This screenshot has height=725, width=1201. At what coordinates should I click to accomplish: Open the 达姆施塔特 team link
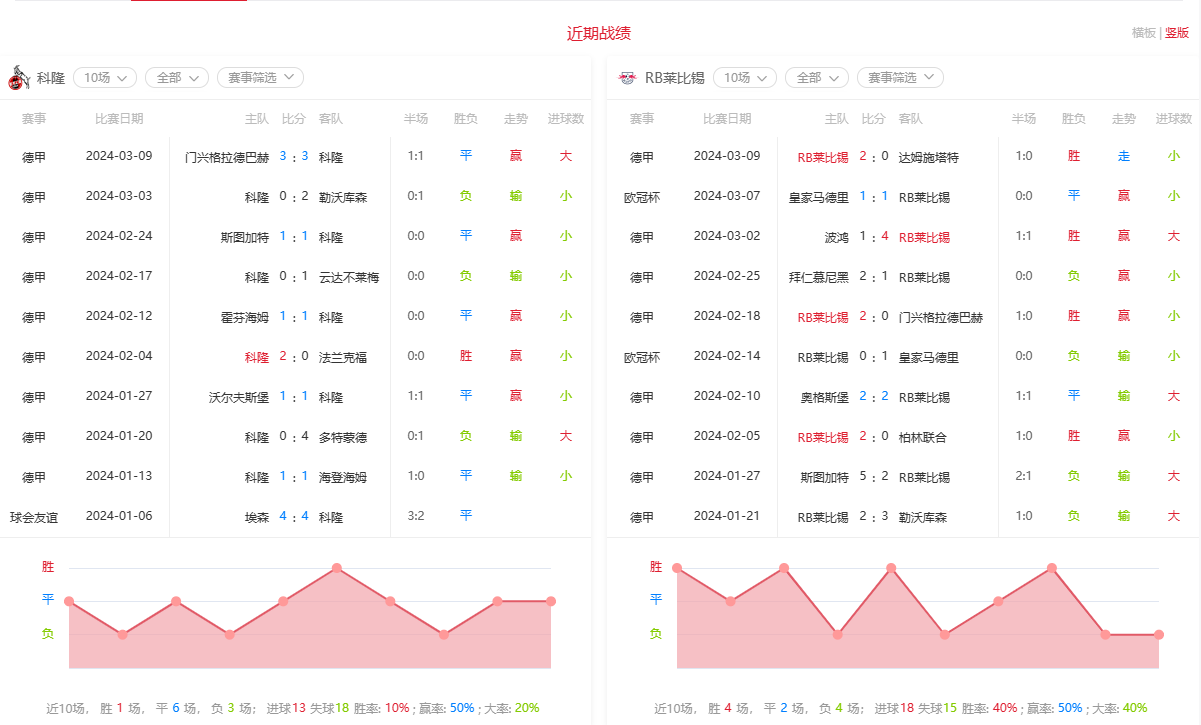point(928,157)
